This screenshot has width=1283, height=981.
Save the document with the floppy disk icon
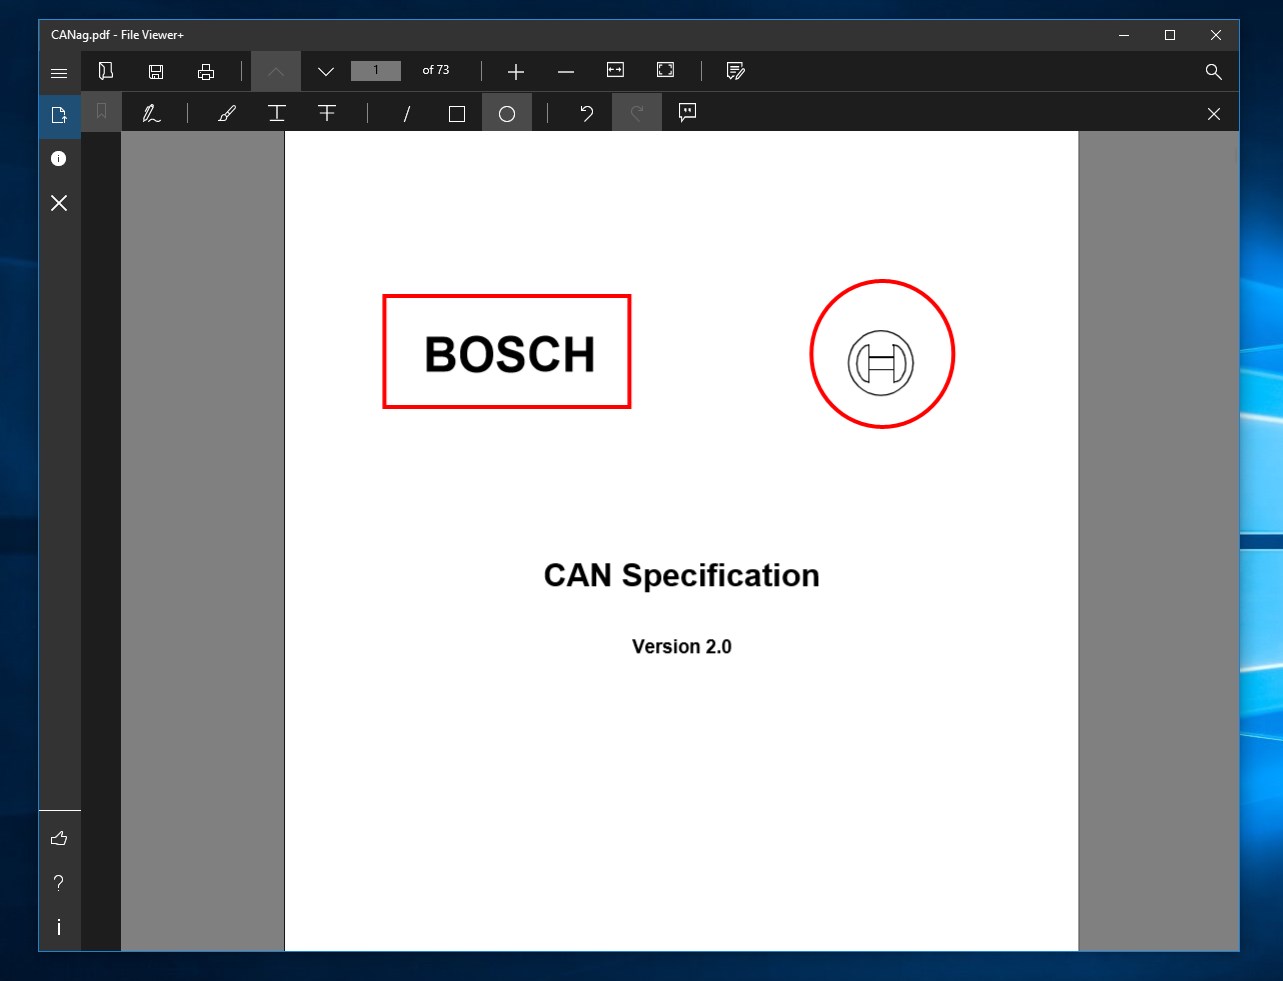[156, 71]
